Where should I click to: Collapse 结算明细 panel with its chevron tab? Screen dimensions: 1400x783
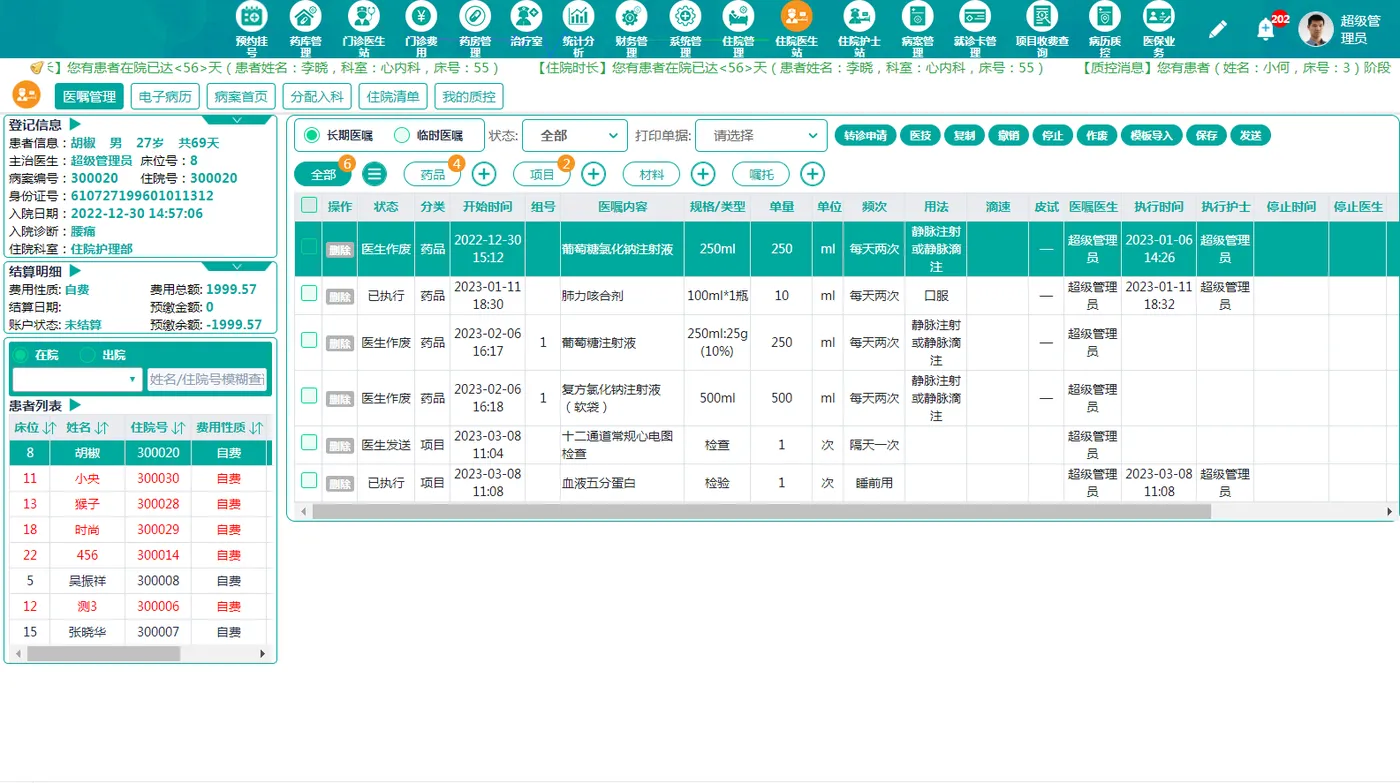pos(237,267)
